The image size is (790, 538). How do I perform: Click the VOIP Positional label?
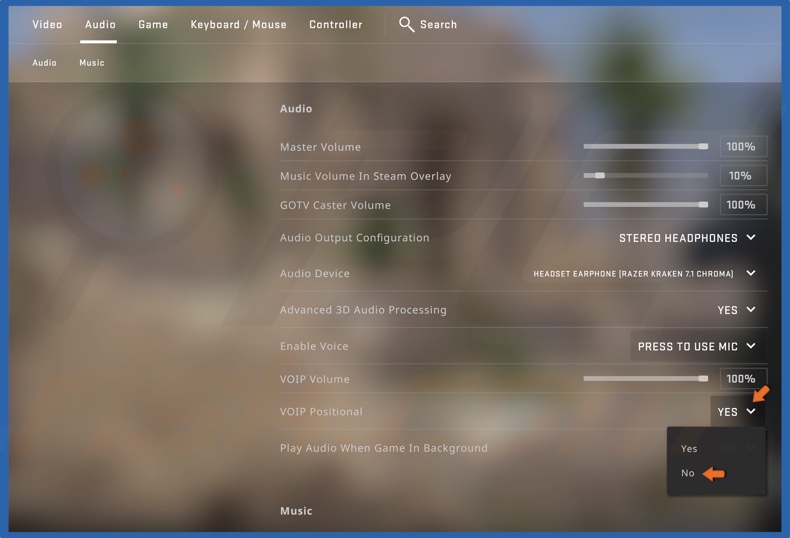point(321,412)
